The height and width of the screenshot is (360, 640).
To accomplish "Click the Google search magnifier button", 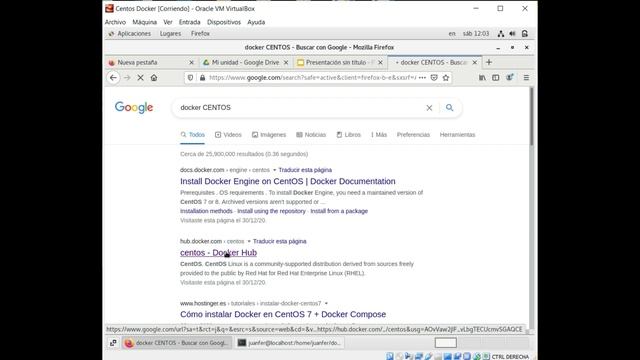I will pos(449,108).
